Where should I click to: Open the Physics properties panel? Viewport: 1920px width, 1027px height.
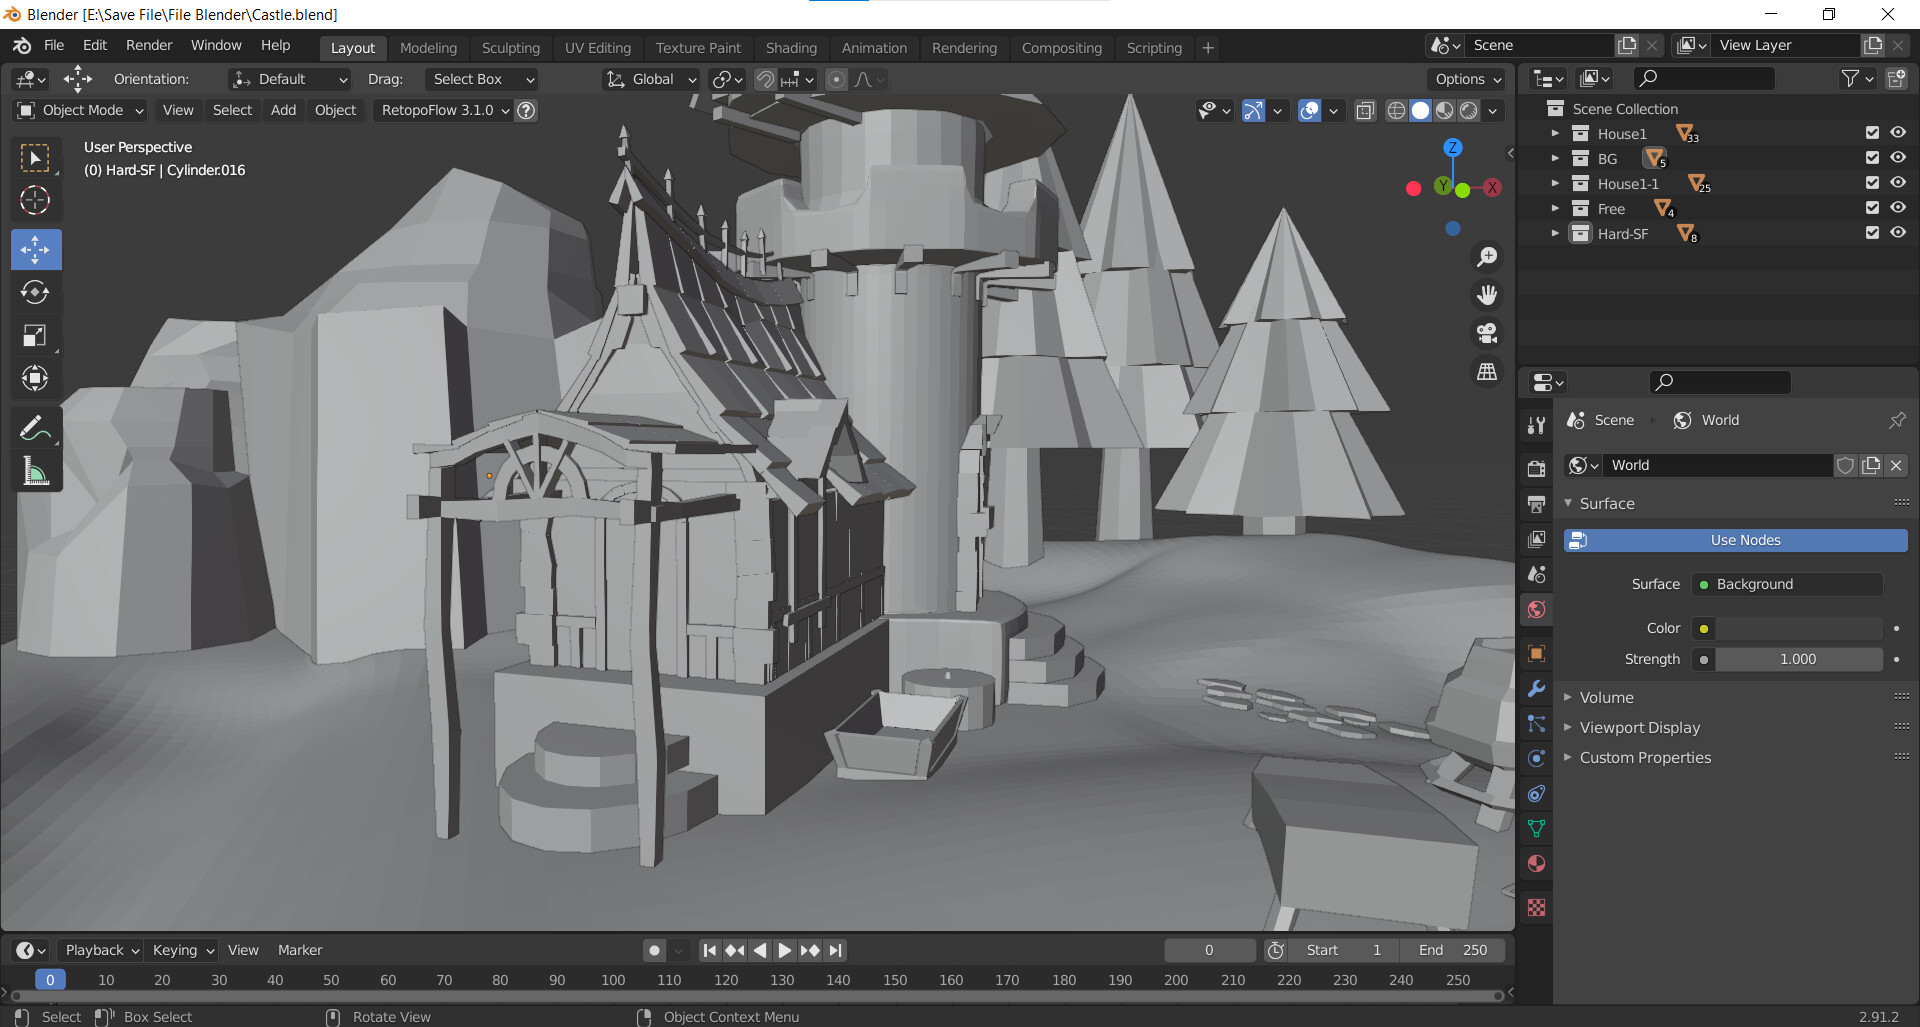(1537, 758)
